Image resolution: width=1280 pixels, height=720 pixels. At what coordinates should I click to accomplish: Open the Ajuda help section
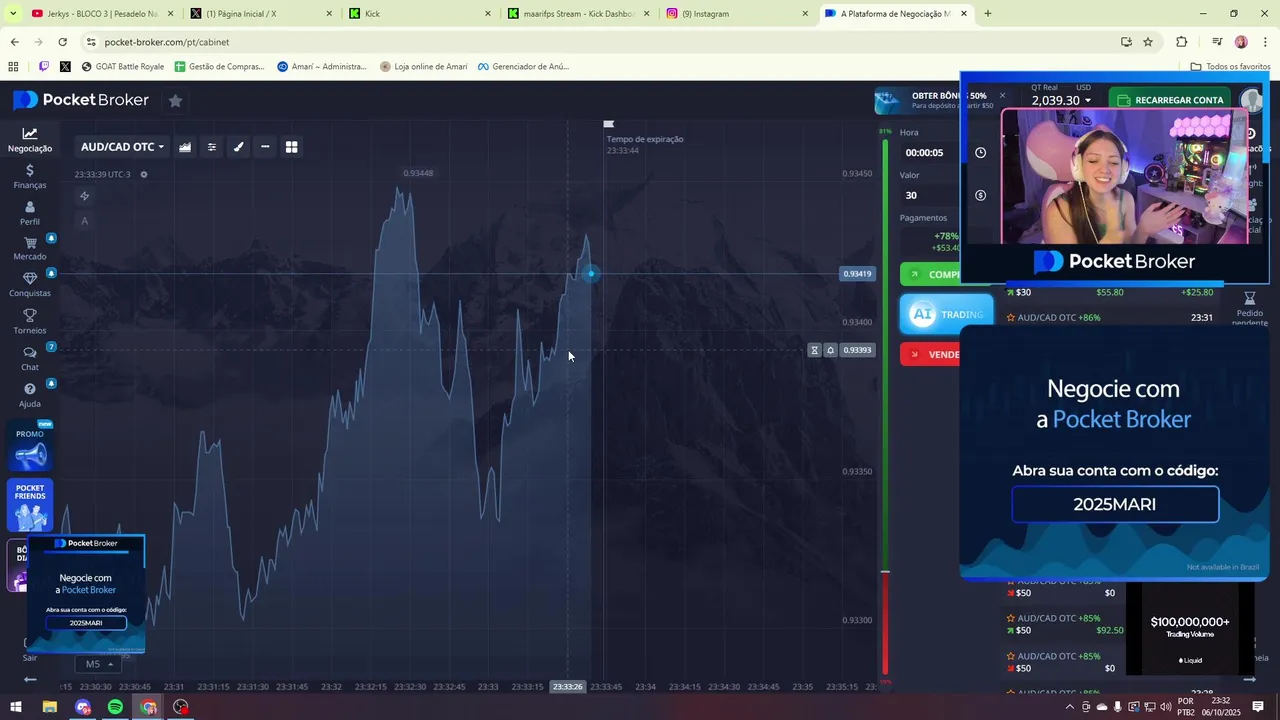click(x=30, y=396)
